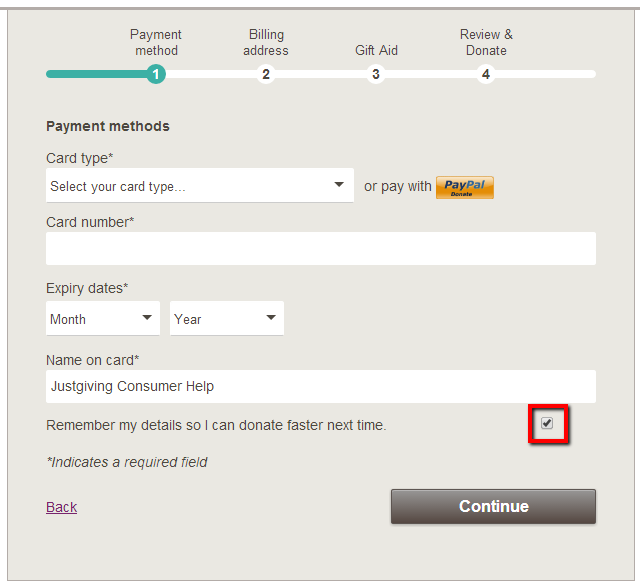The image size is (640, 587).
Task: Go to step 2 circle marker
Action: [x=266, y=74]
